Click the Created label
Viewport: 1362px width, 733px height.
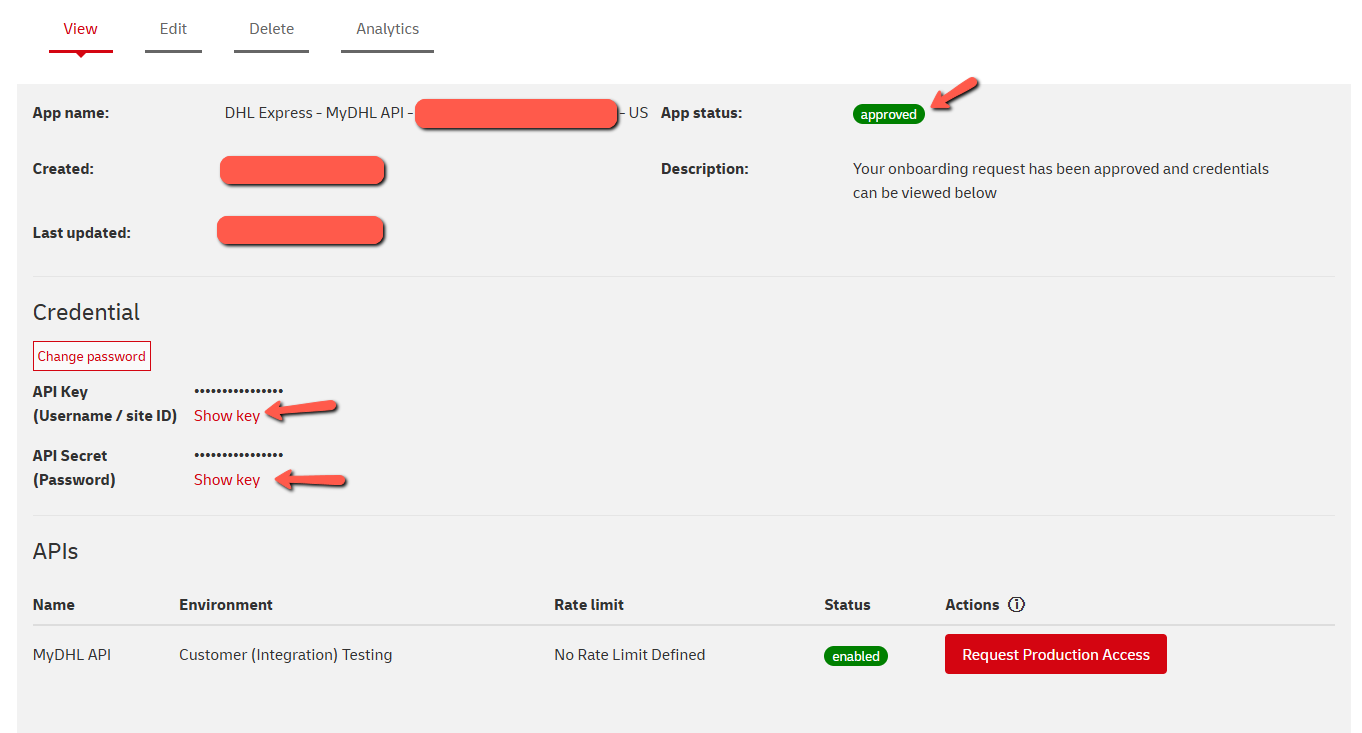pyautogui.click(x=63, y=169)
